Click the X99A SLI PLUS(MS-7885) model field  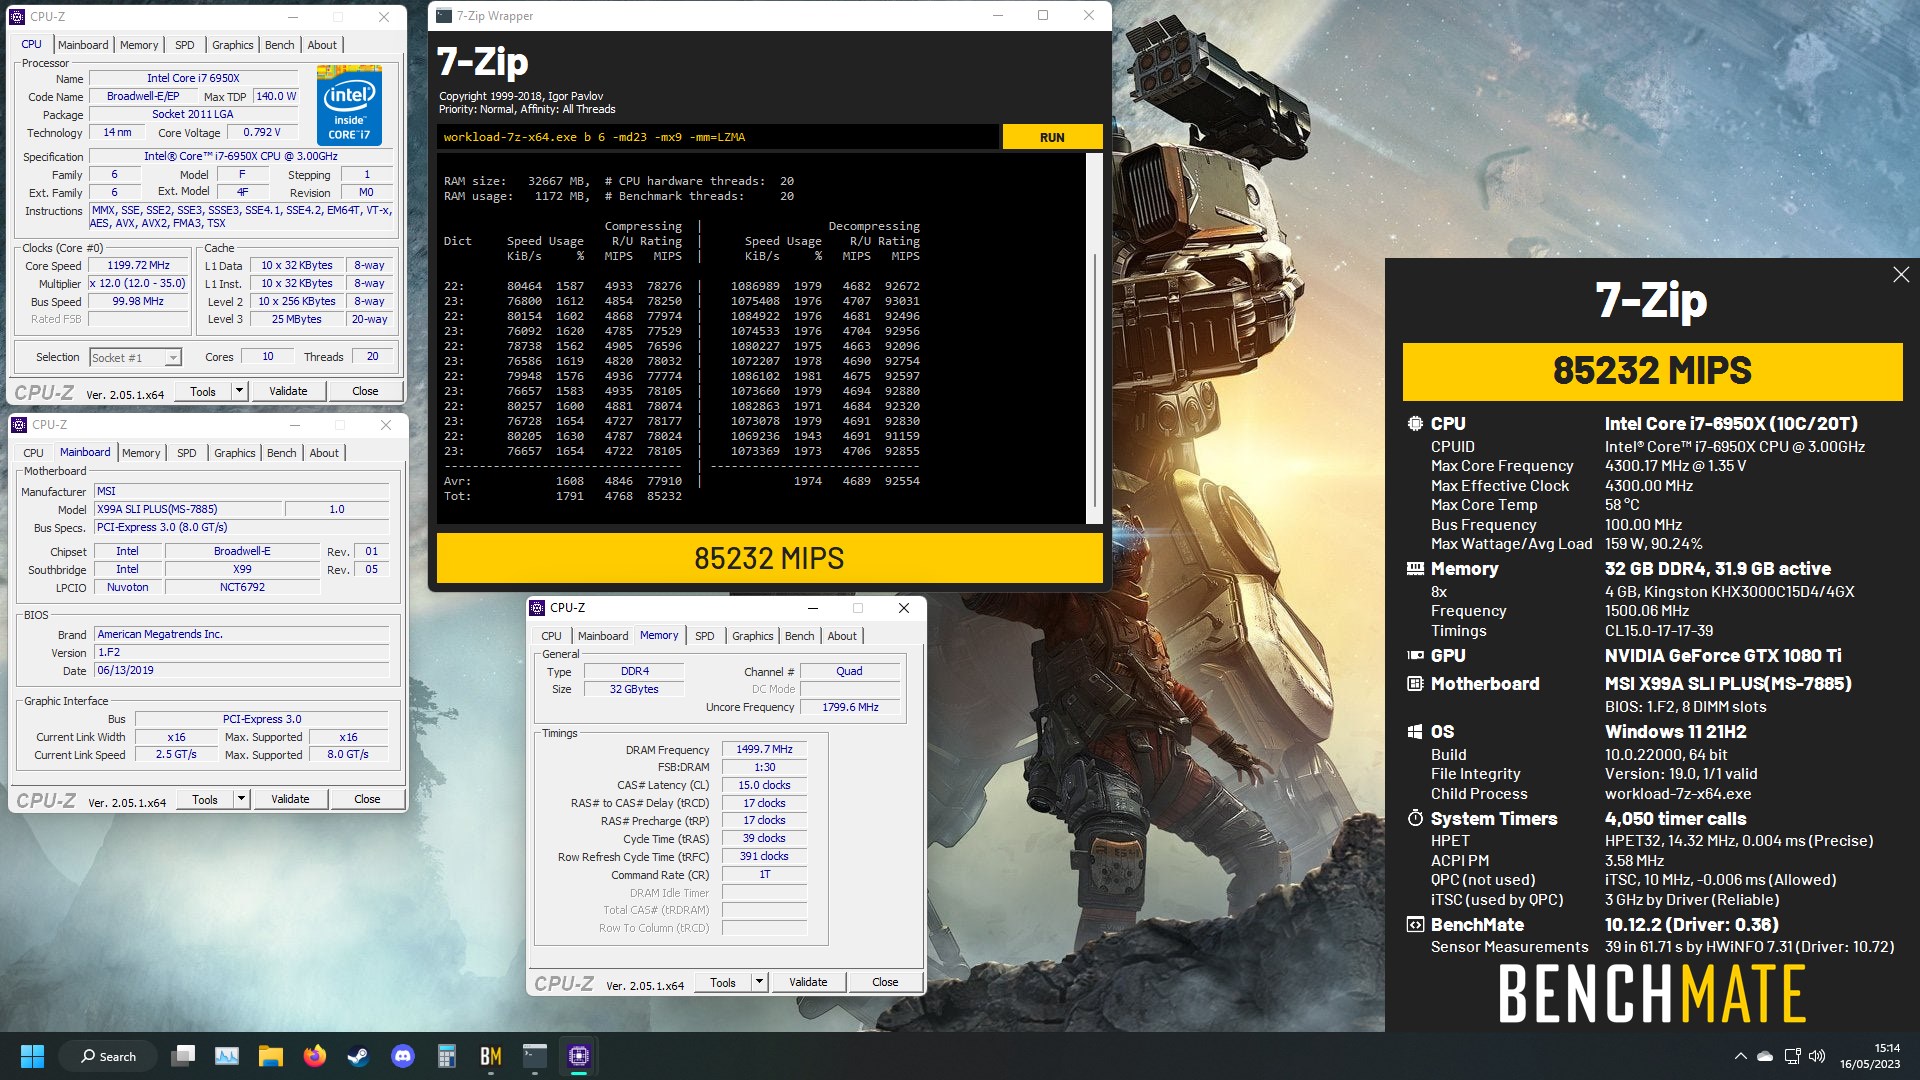[x=186, y=509]
